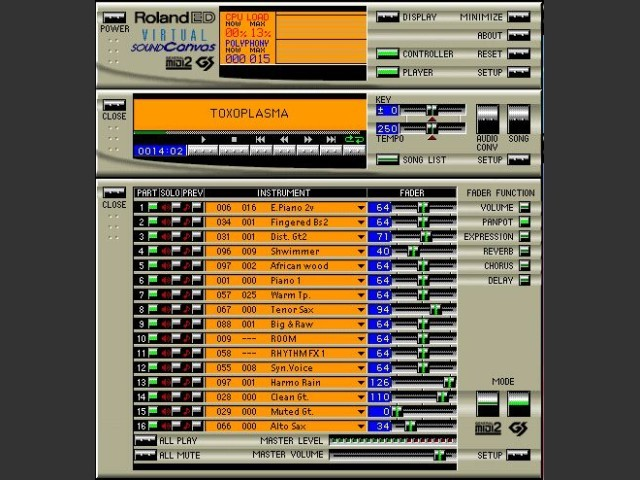Viewport: 640px width, 480px height.
Task: Select Panpot fader function
Action: tap(524, 222)
